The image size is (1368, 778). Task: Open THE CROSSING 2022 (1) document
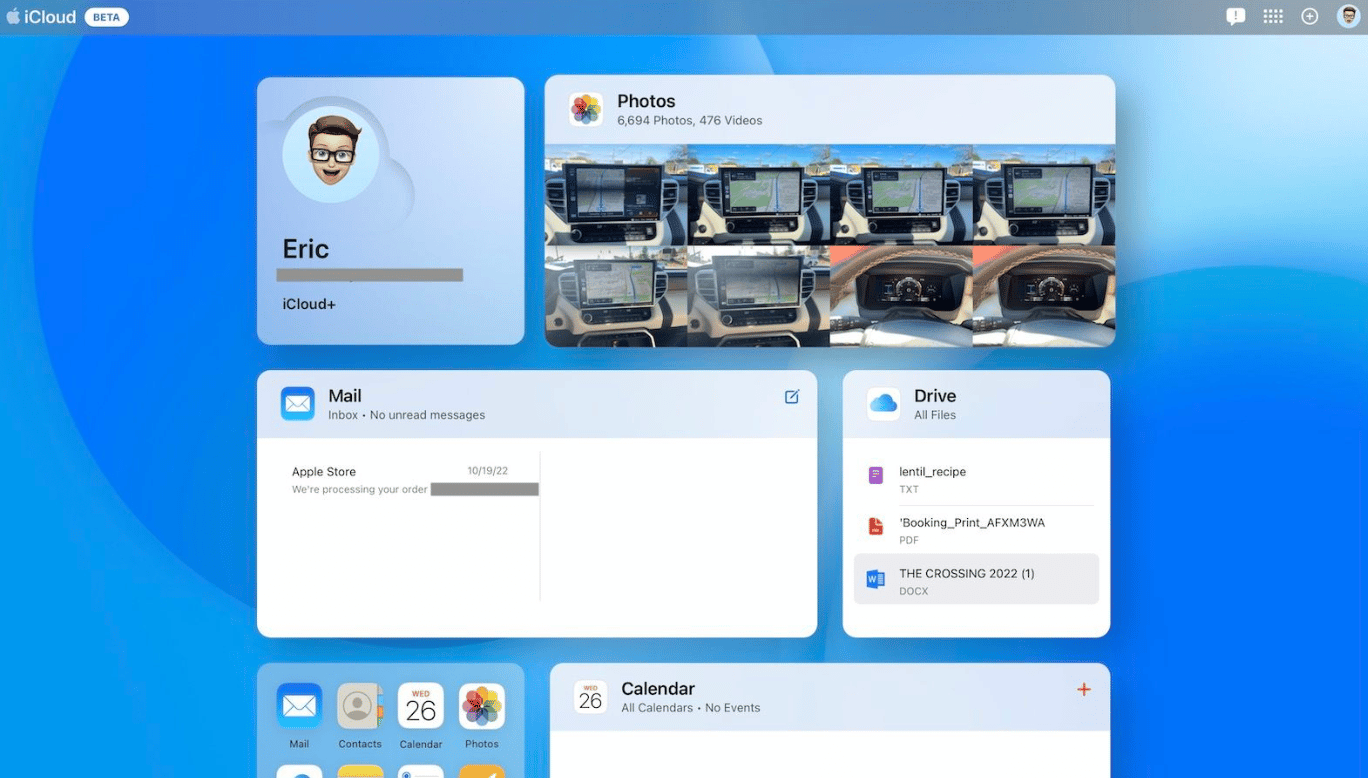point(966,581)
